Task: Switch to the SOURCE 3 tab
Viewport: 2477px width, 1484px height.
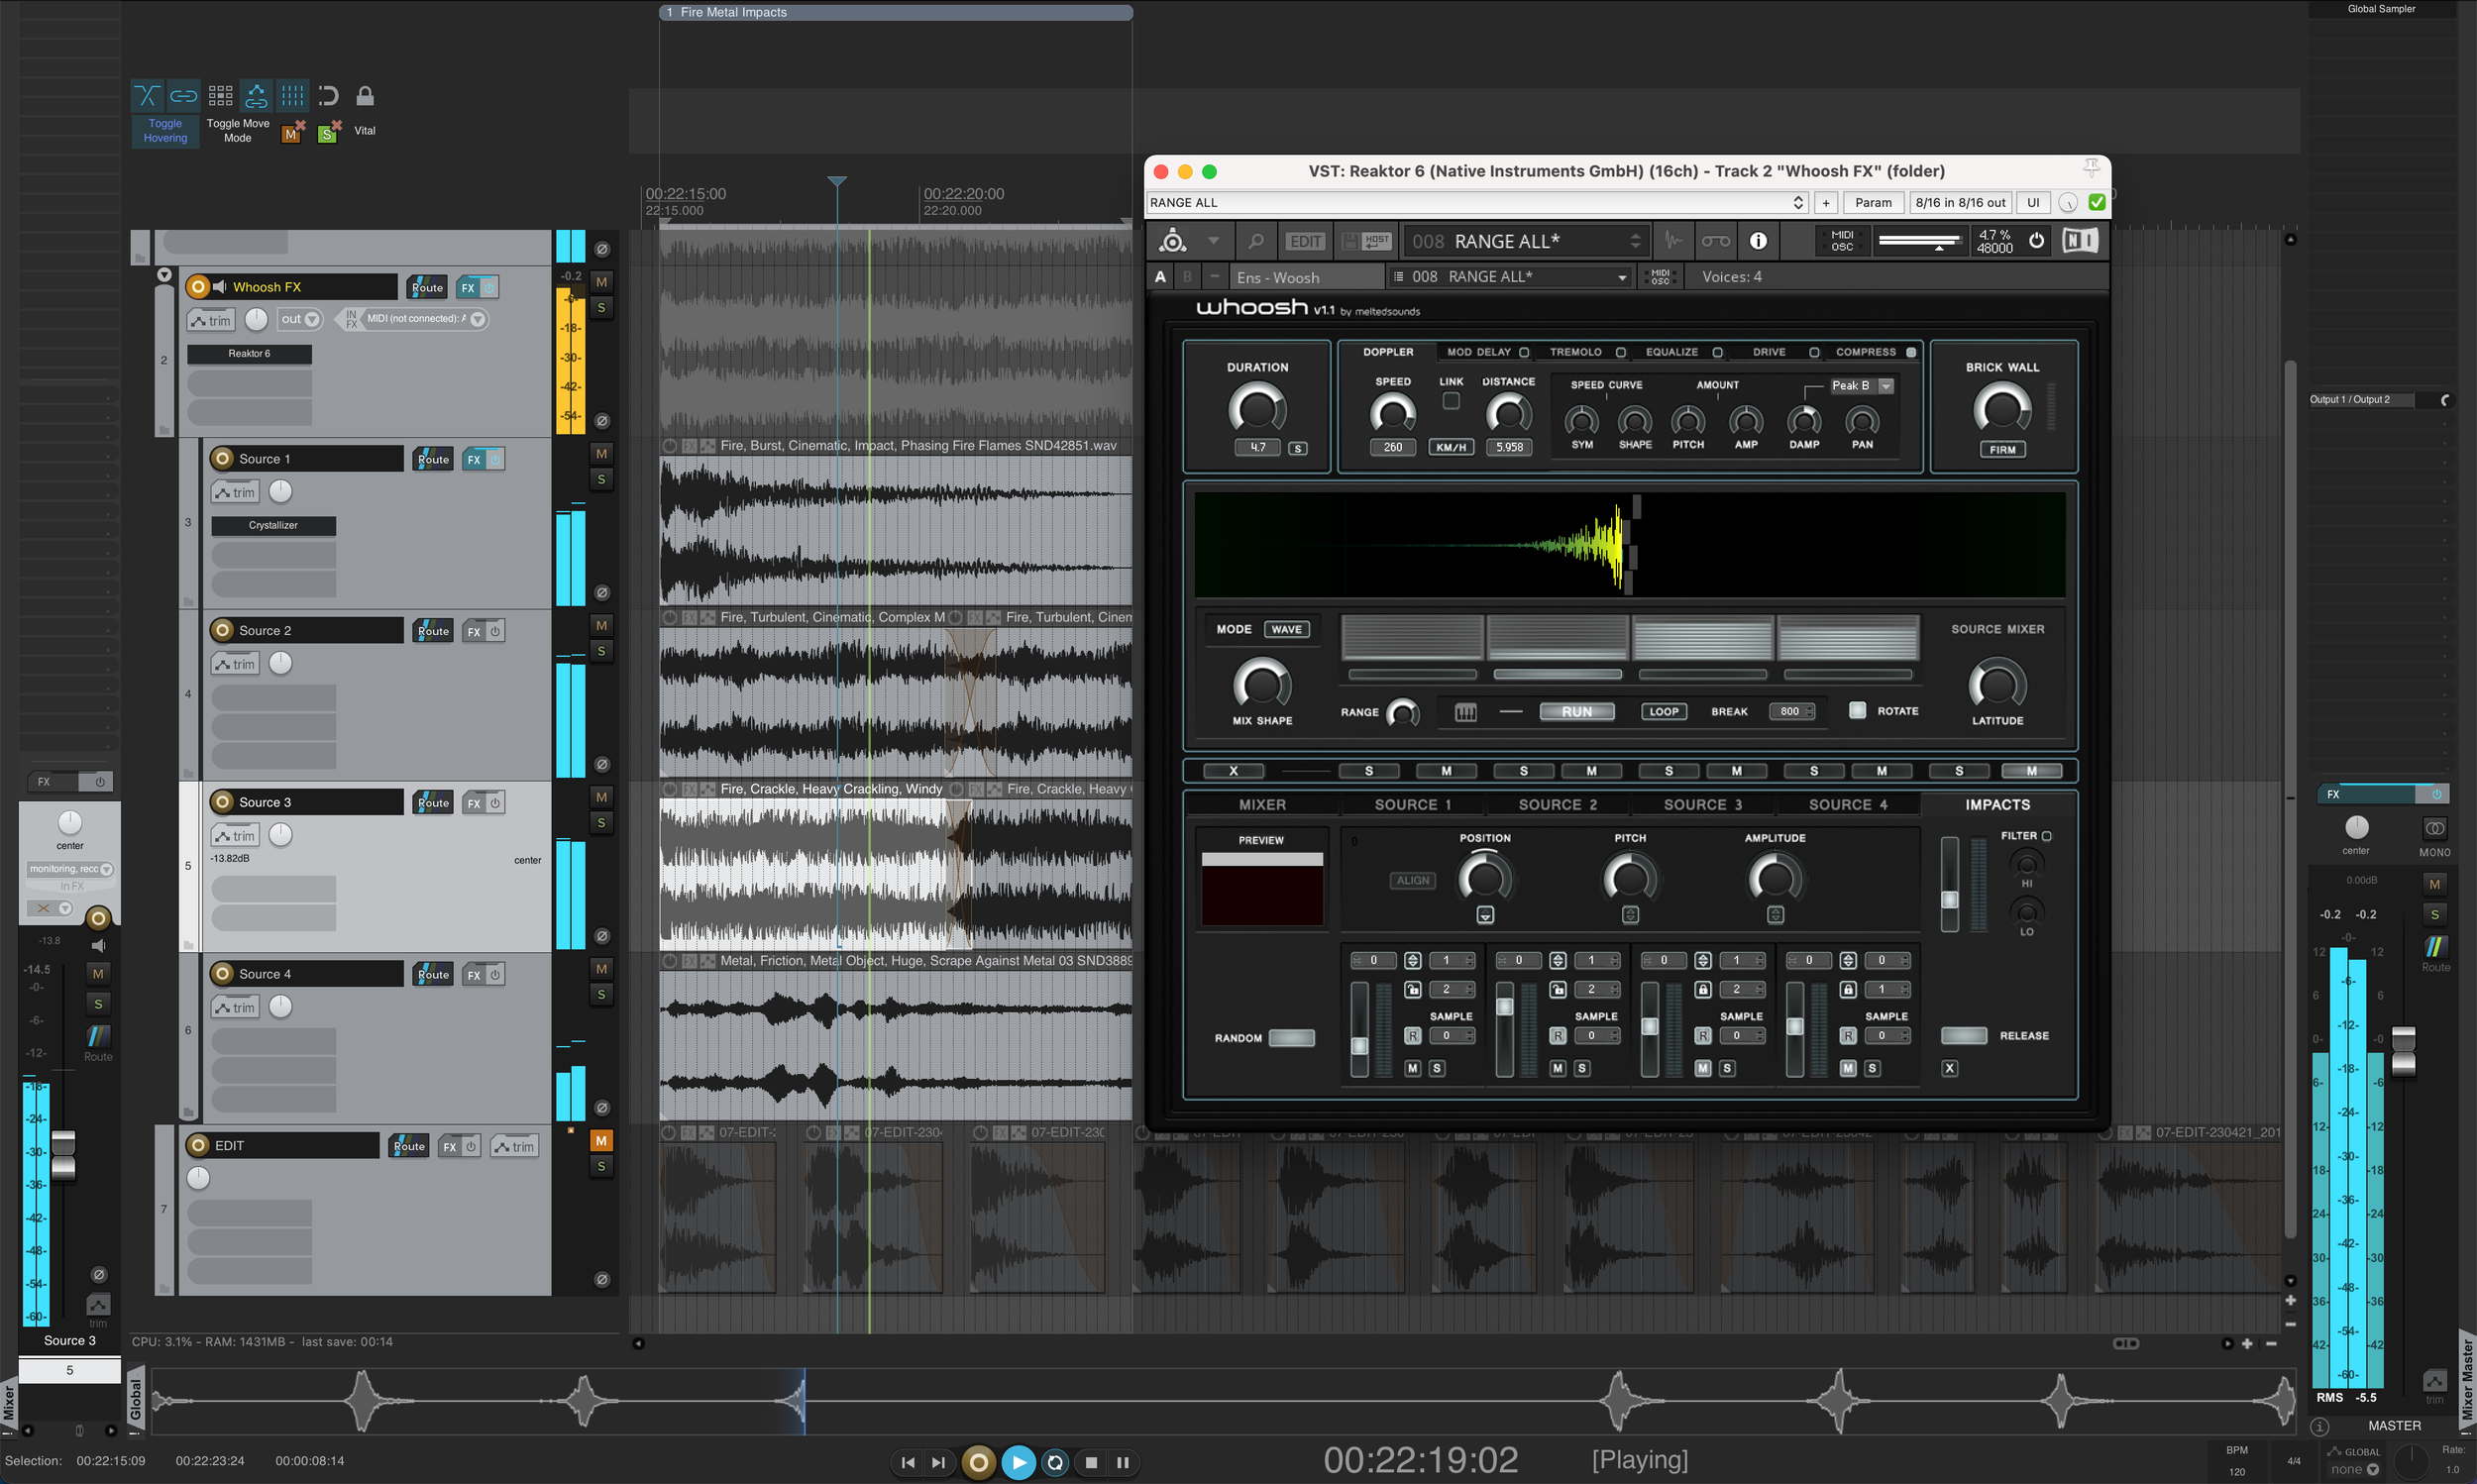Action: [1702, 805]
